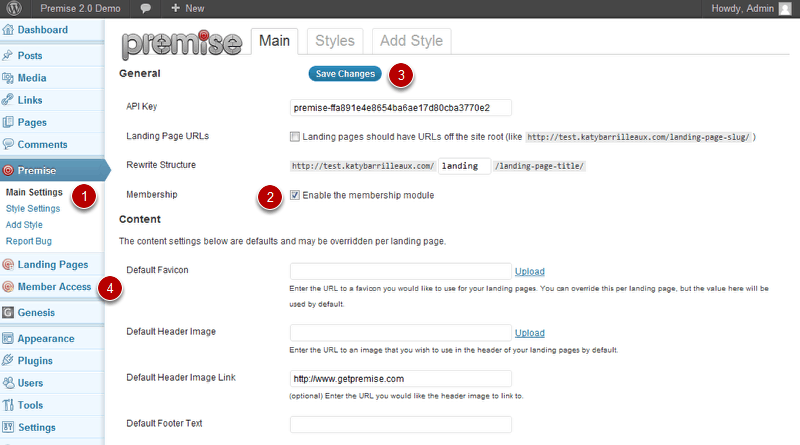Select the Premise menu label
The width and height of the screenshot is (800, 445).
click(37, 170)
